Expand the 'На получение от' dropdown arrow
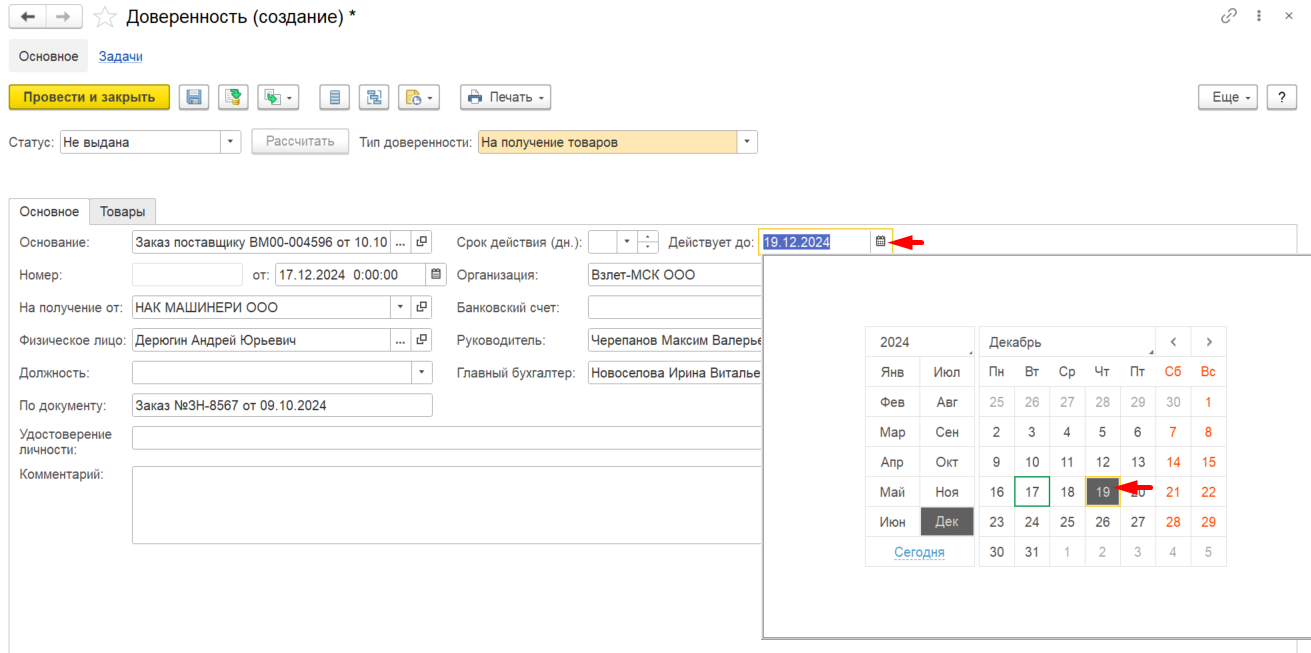The width and height of the screenshot is (1311, 653). pyautogui.click(x=401, y=307)
